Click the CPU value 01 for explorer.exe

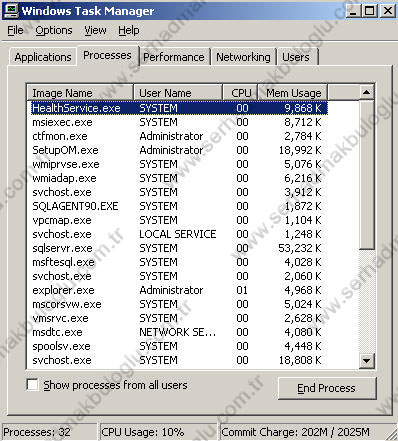click(242, 290)
